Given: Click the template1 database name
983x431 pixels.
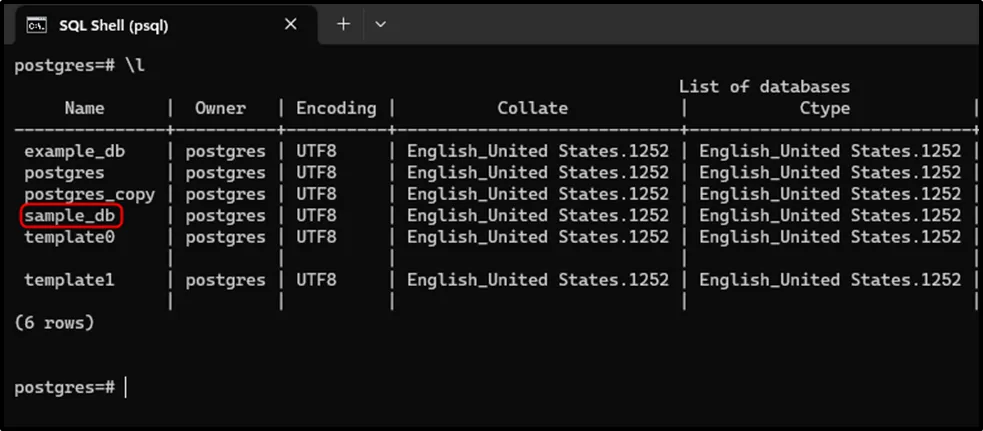Looking at the screenshot, I should point(69,280).
